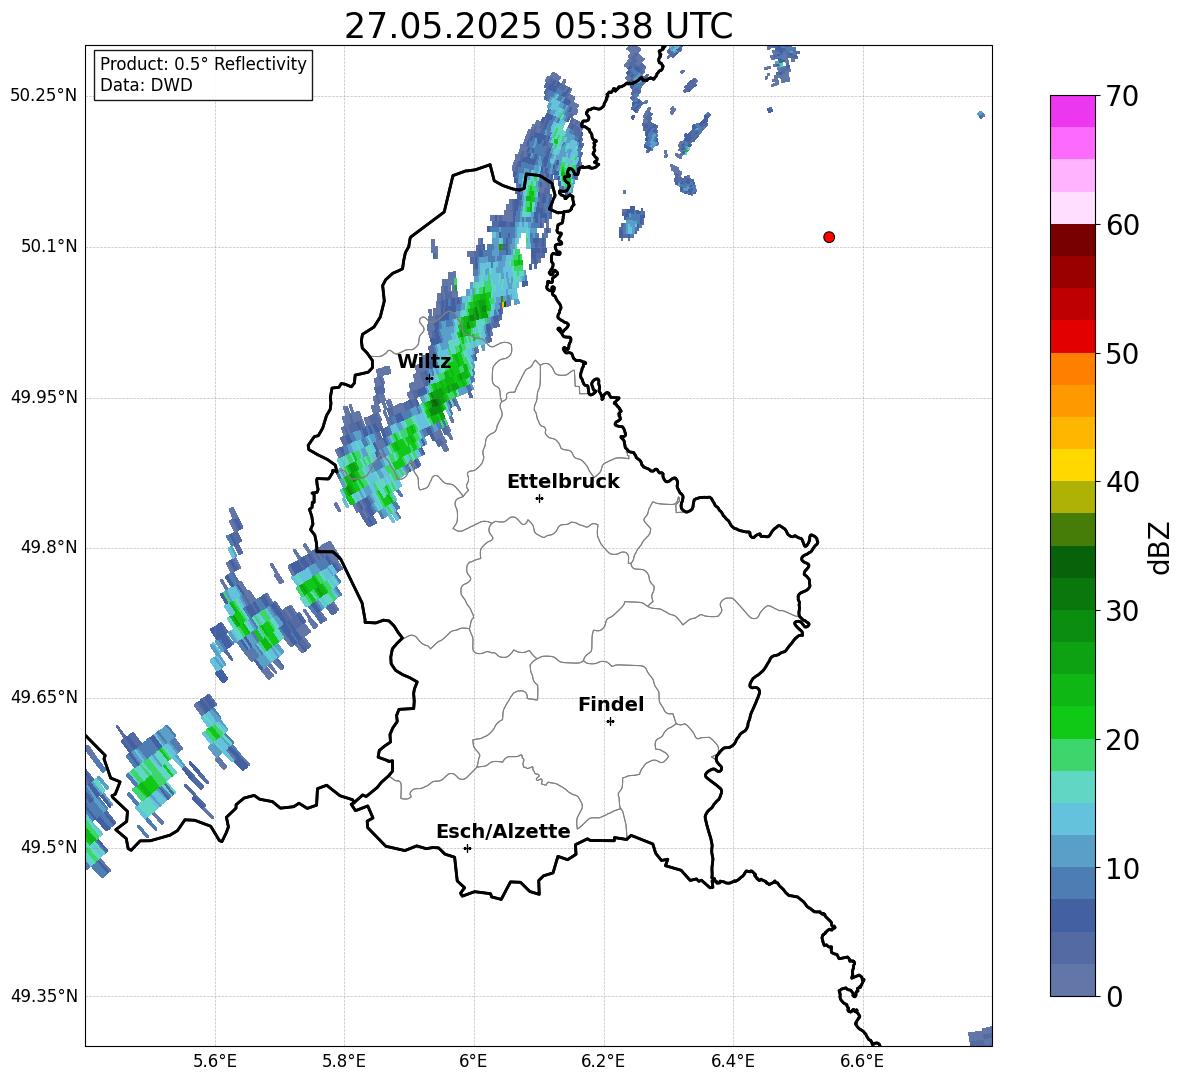
Task: Click the 'Product: 0.5° Reflectivity' text
Action: [203, 64]
